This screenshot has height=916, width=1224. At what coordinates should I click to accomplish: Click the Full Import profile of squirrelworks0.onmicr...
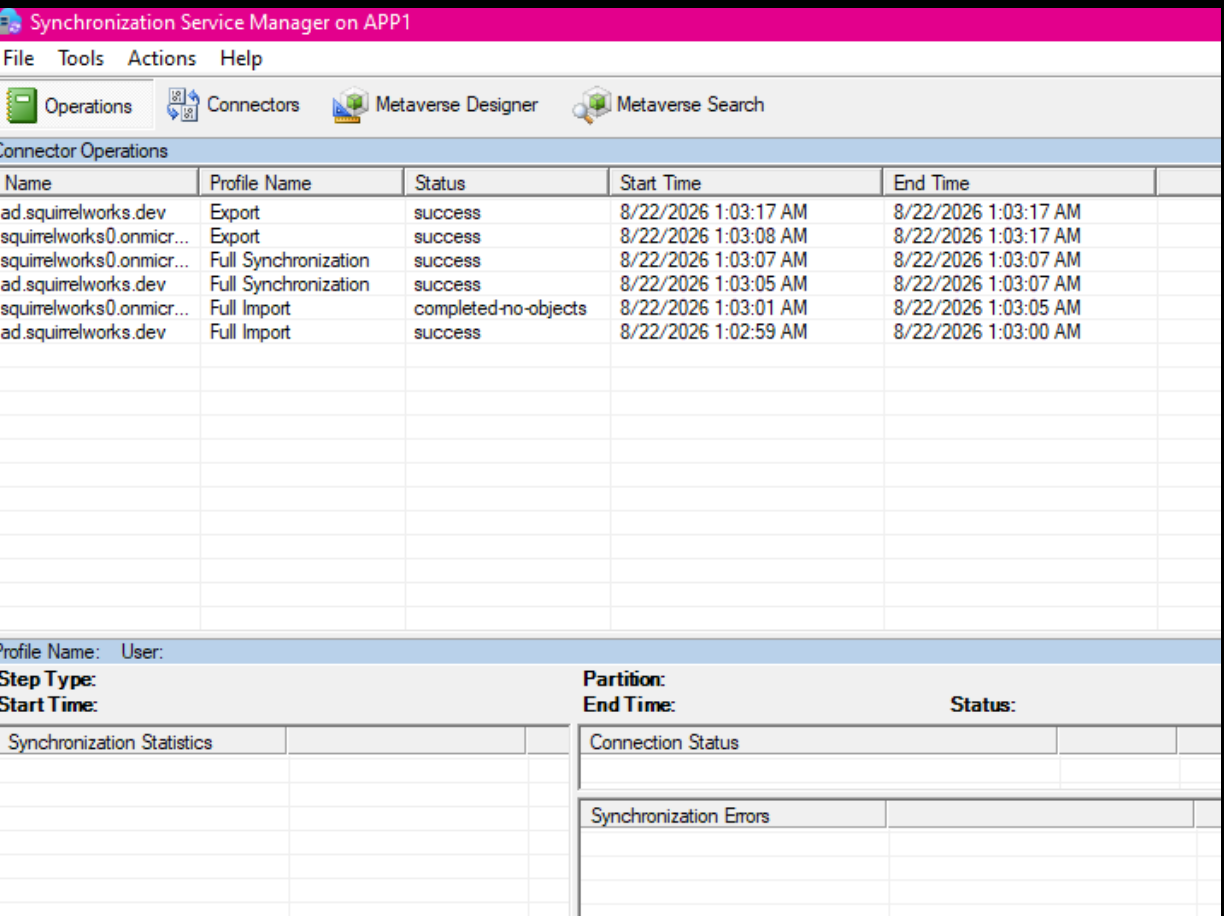[x=250, y=308]
